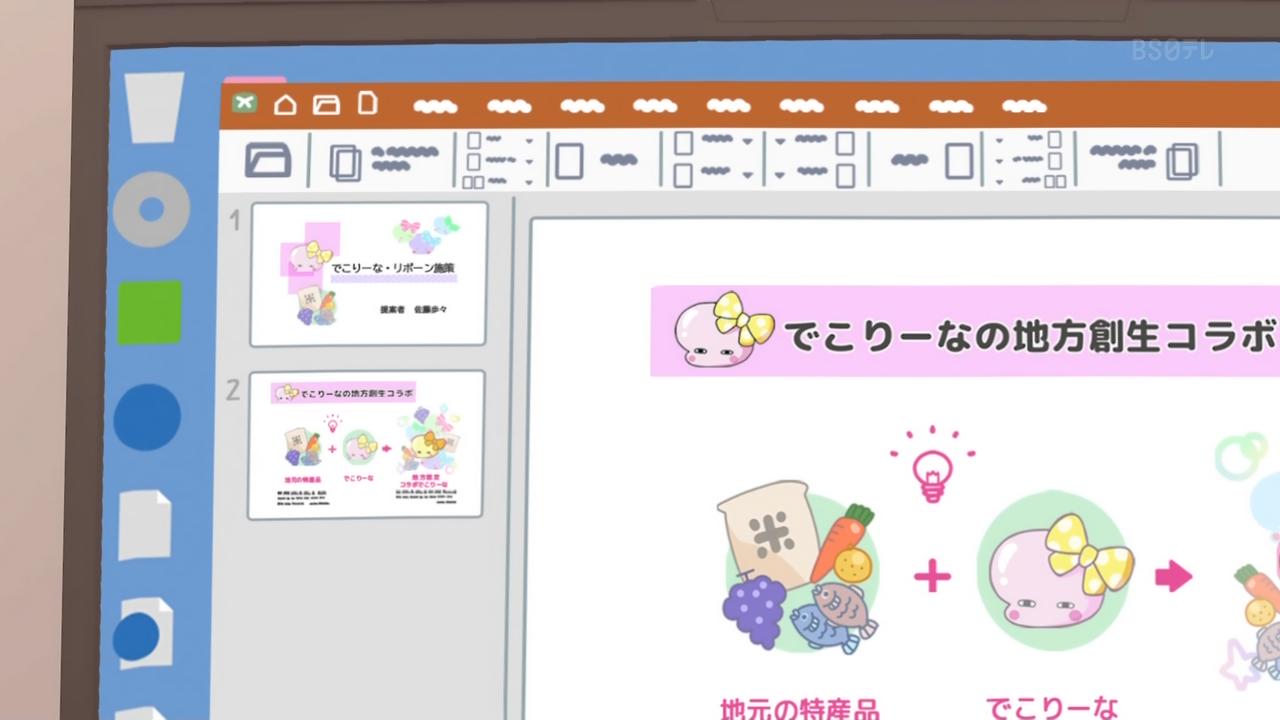Screen dimensions: 1280x720
Task: Open the gray disc icon on the desktop
Action: point(151,210)
